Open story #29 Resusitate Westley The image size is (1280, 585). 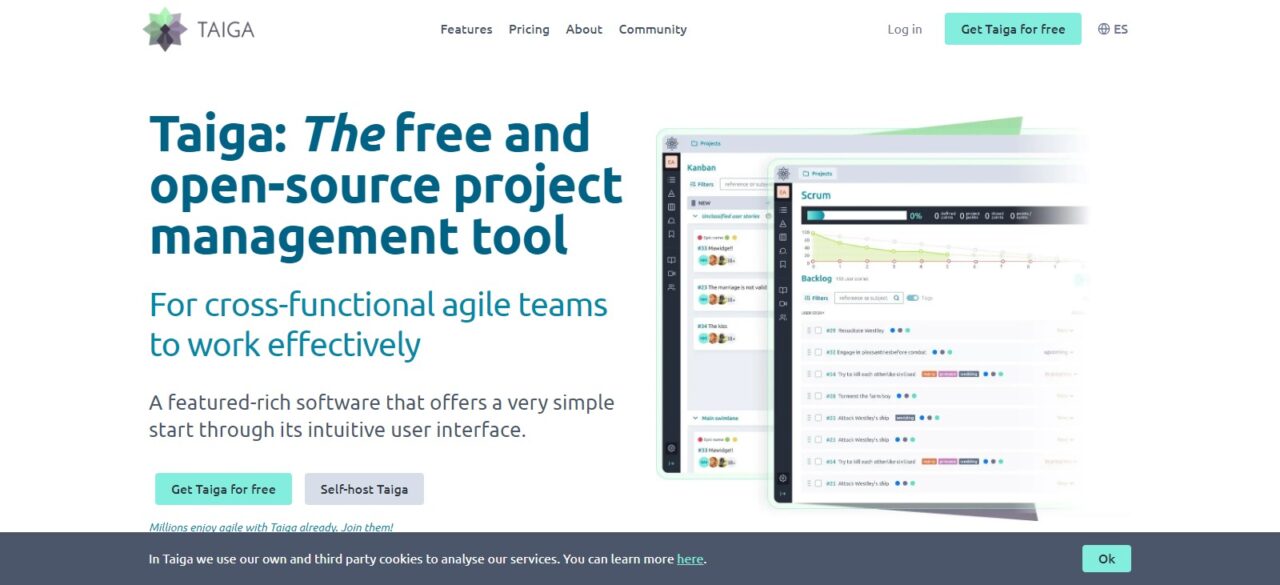pos(855,330)
